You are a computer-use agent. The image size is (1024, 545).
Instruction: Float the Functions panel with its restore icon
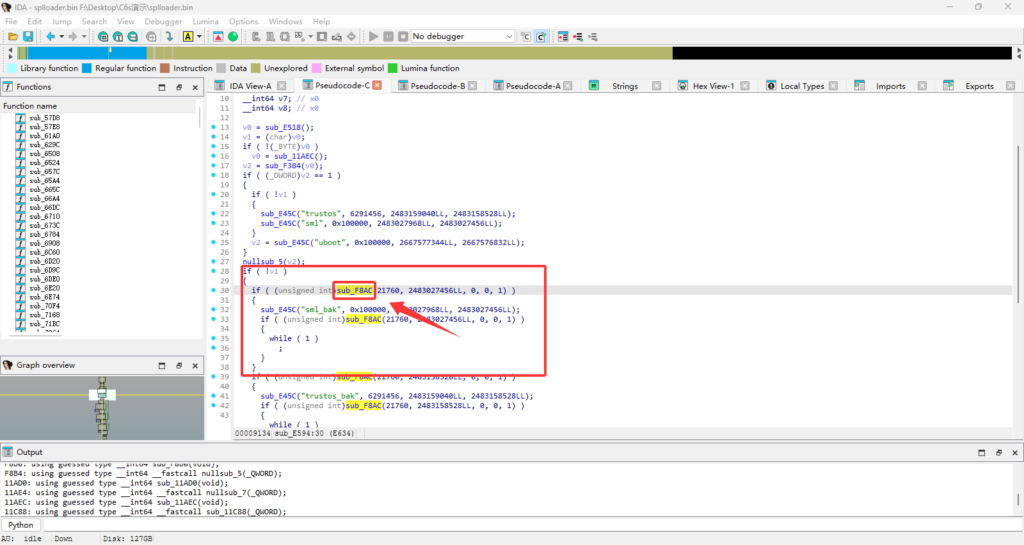[x=179, y=87]
